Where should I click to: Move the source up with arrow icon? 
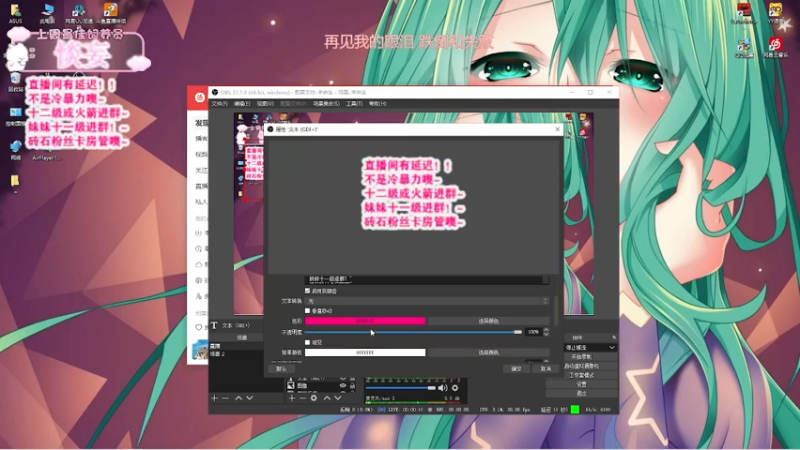(x=327, y=398)
